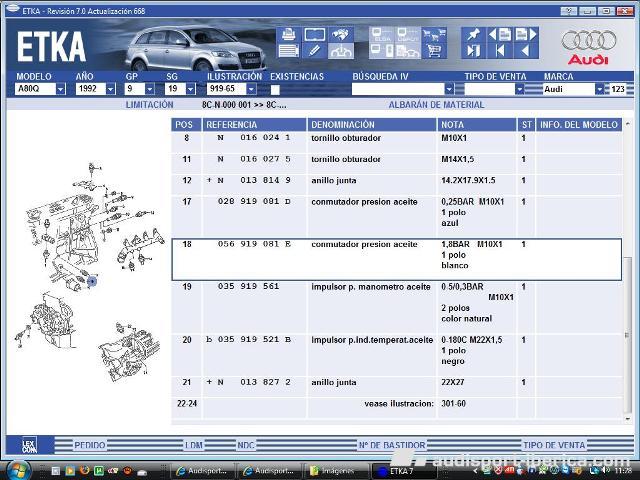Click the NOTA column header
640x480 pixels.
coord(476,124)
